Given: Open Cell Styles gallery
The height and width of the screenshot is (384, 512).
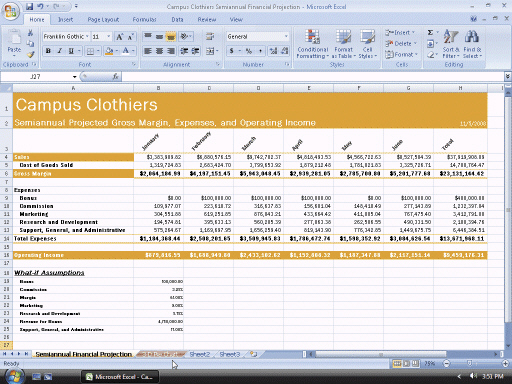Looking at the screenshot, I should (367, 44).
